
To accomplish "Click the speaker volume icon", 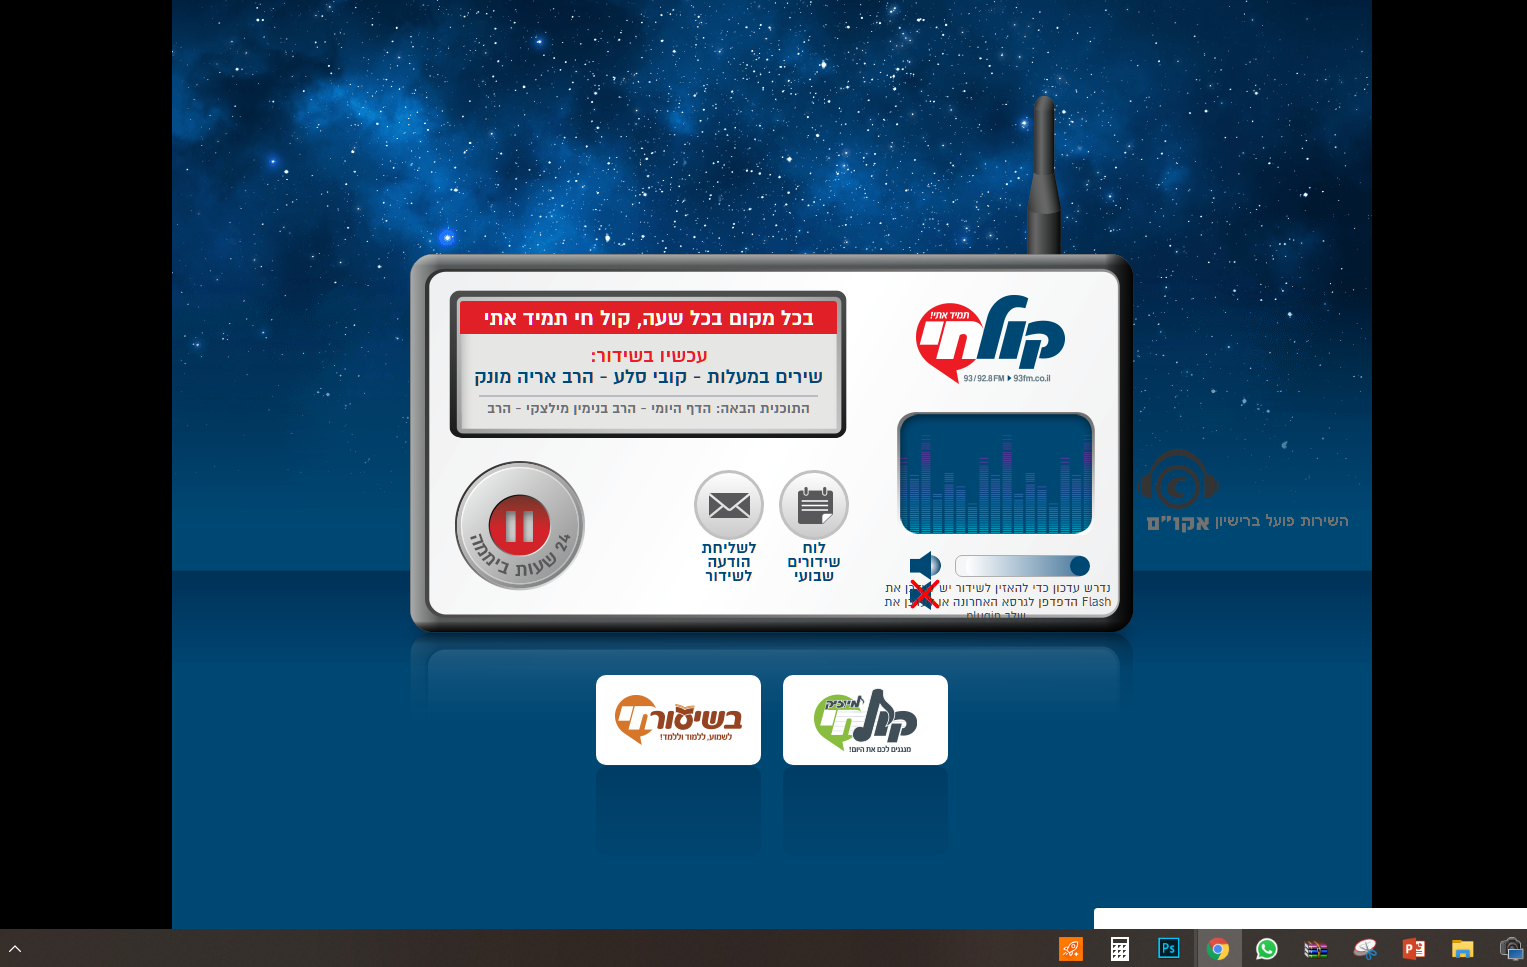I will (x=924, y=566).
